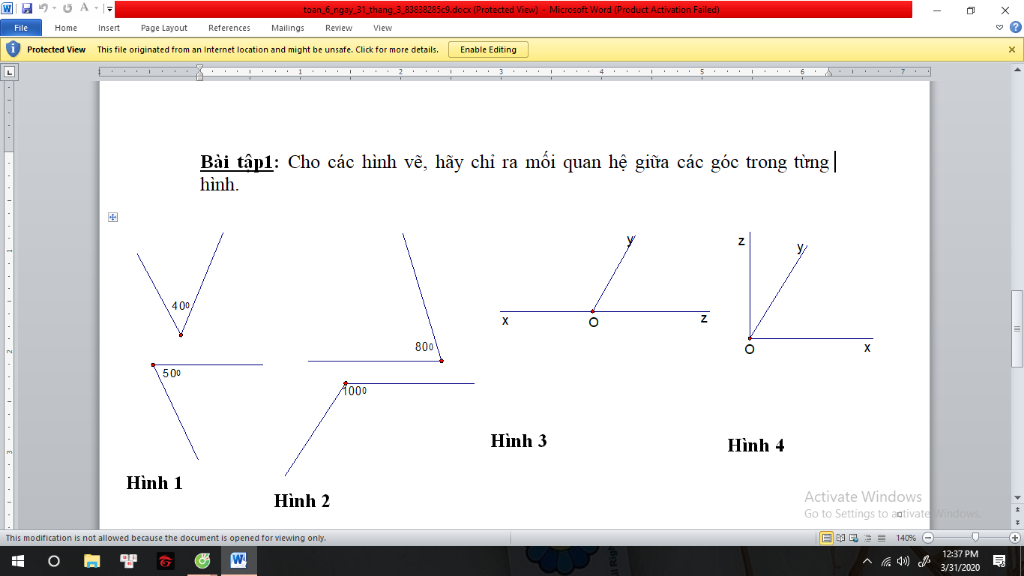Screen dimensions: 1024x576
Task: Click the volume speaker tray icon
Action: pos(903,561)
